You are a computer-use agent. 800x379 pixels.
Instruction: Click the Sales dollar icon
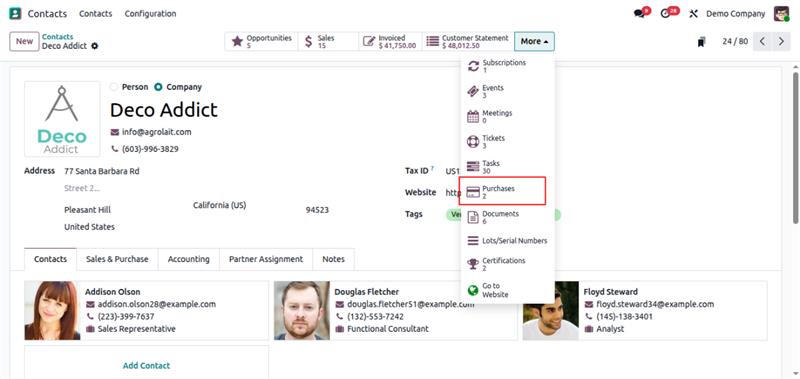[309, 41]
